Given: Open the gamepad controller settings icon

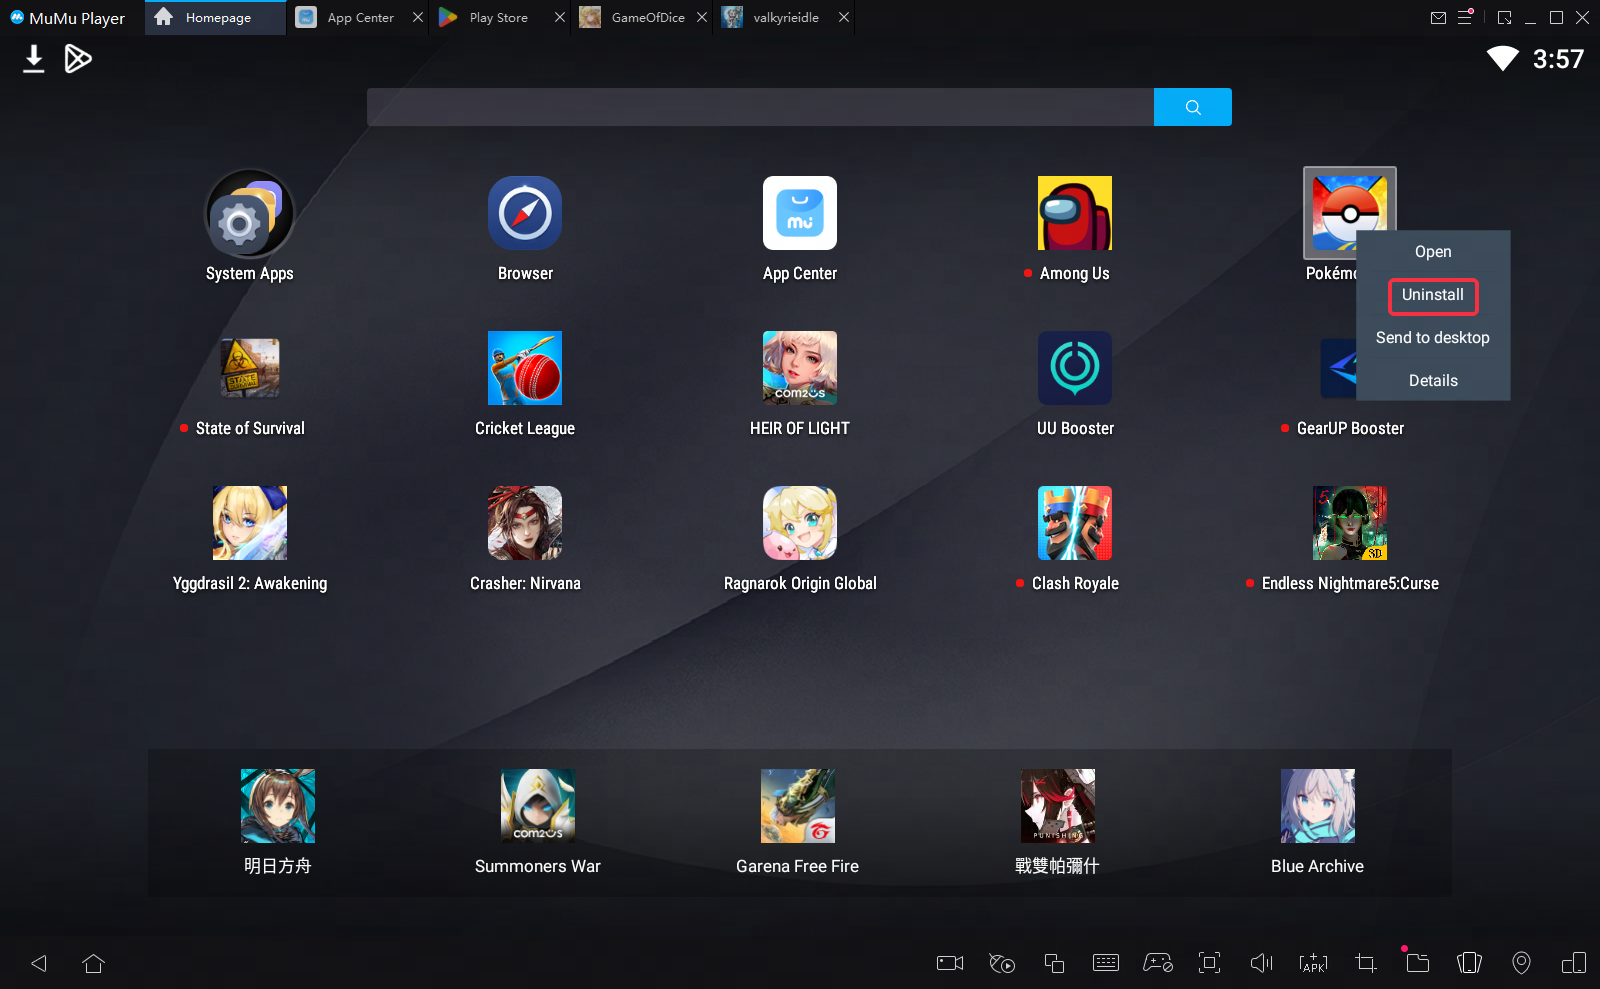Looking at the screenshot, I should (x=1158, y=963).
